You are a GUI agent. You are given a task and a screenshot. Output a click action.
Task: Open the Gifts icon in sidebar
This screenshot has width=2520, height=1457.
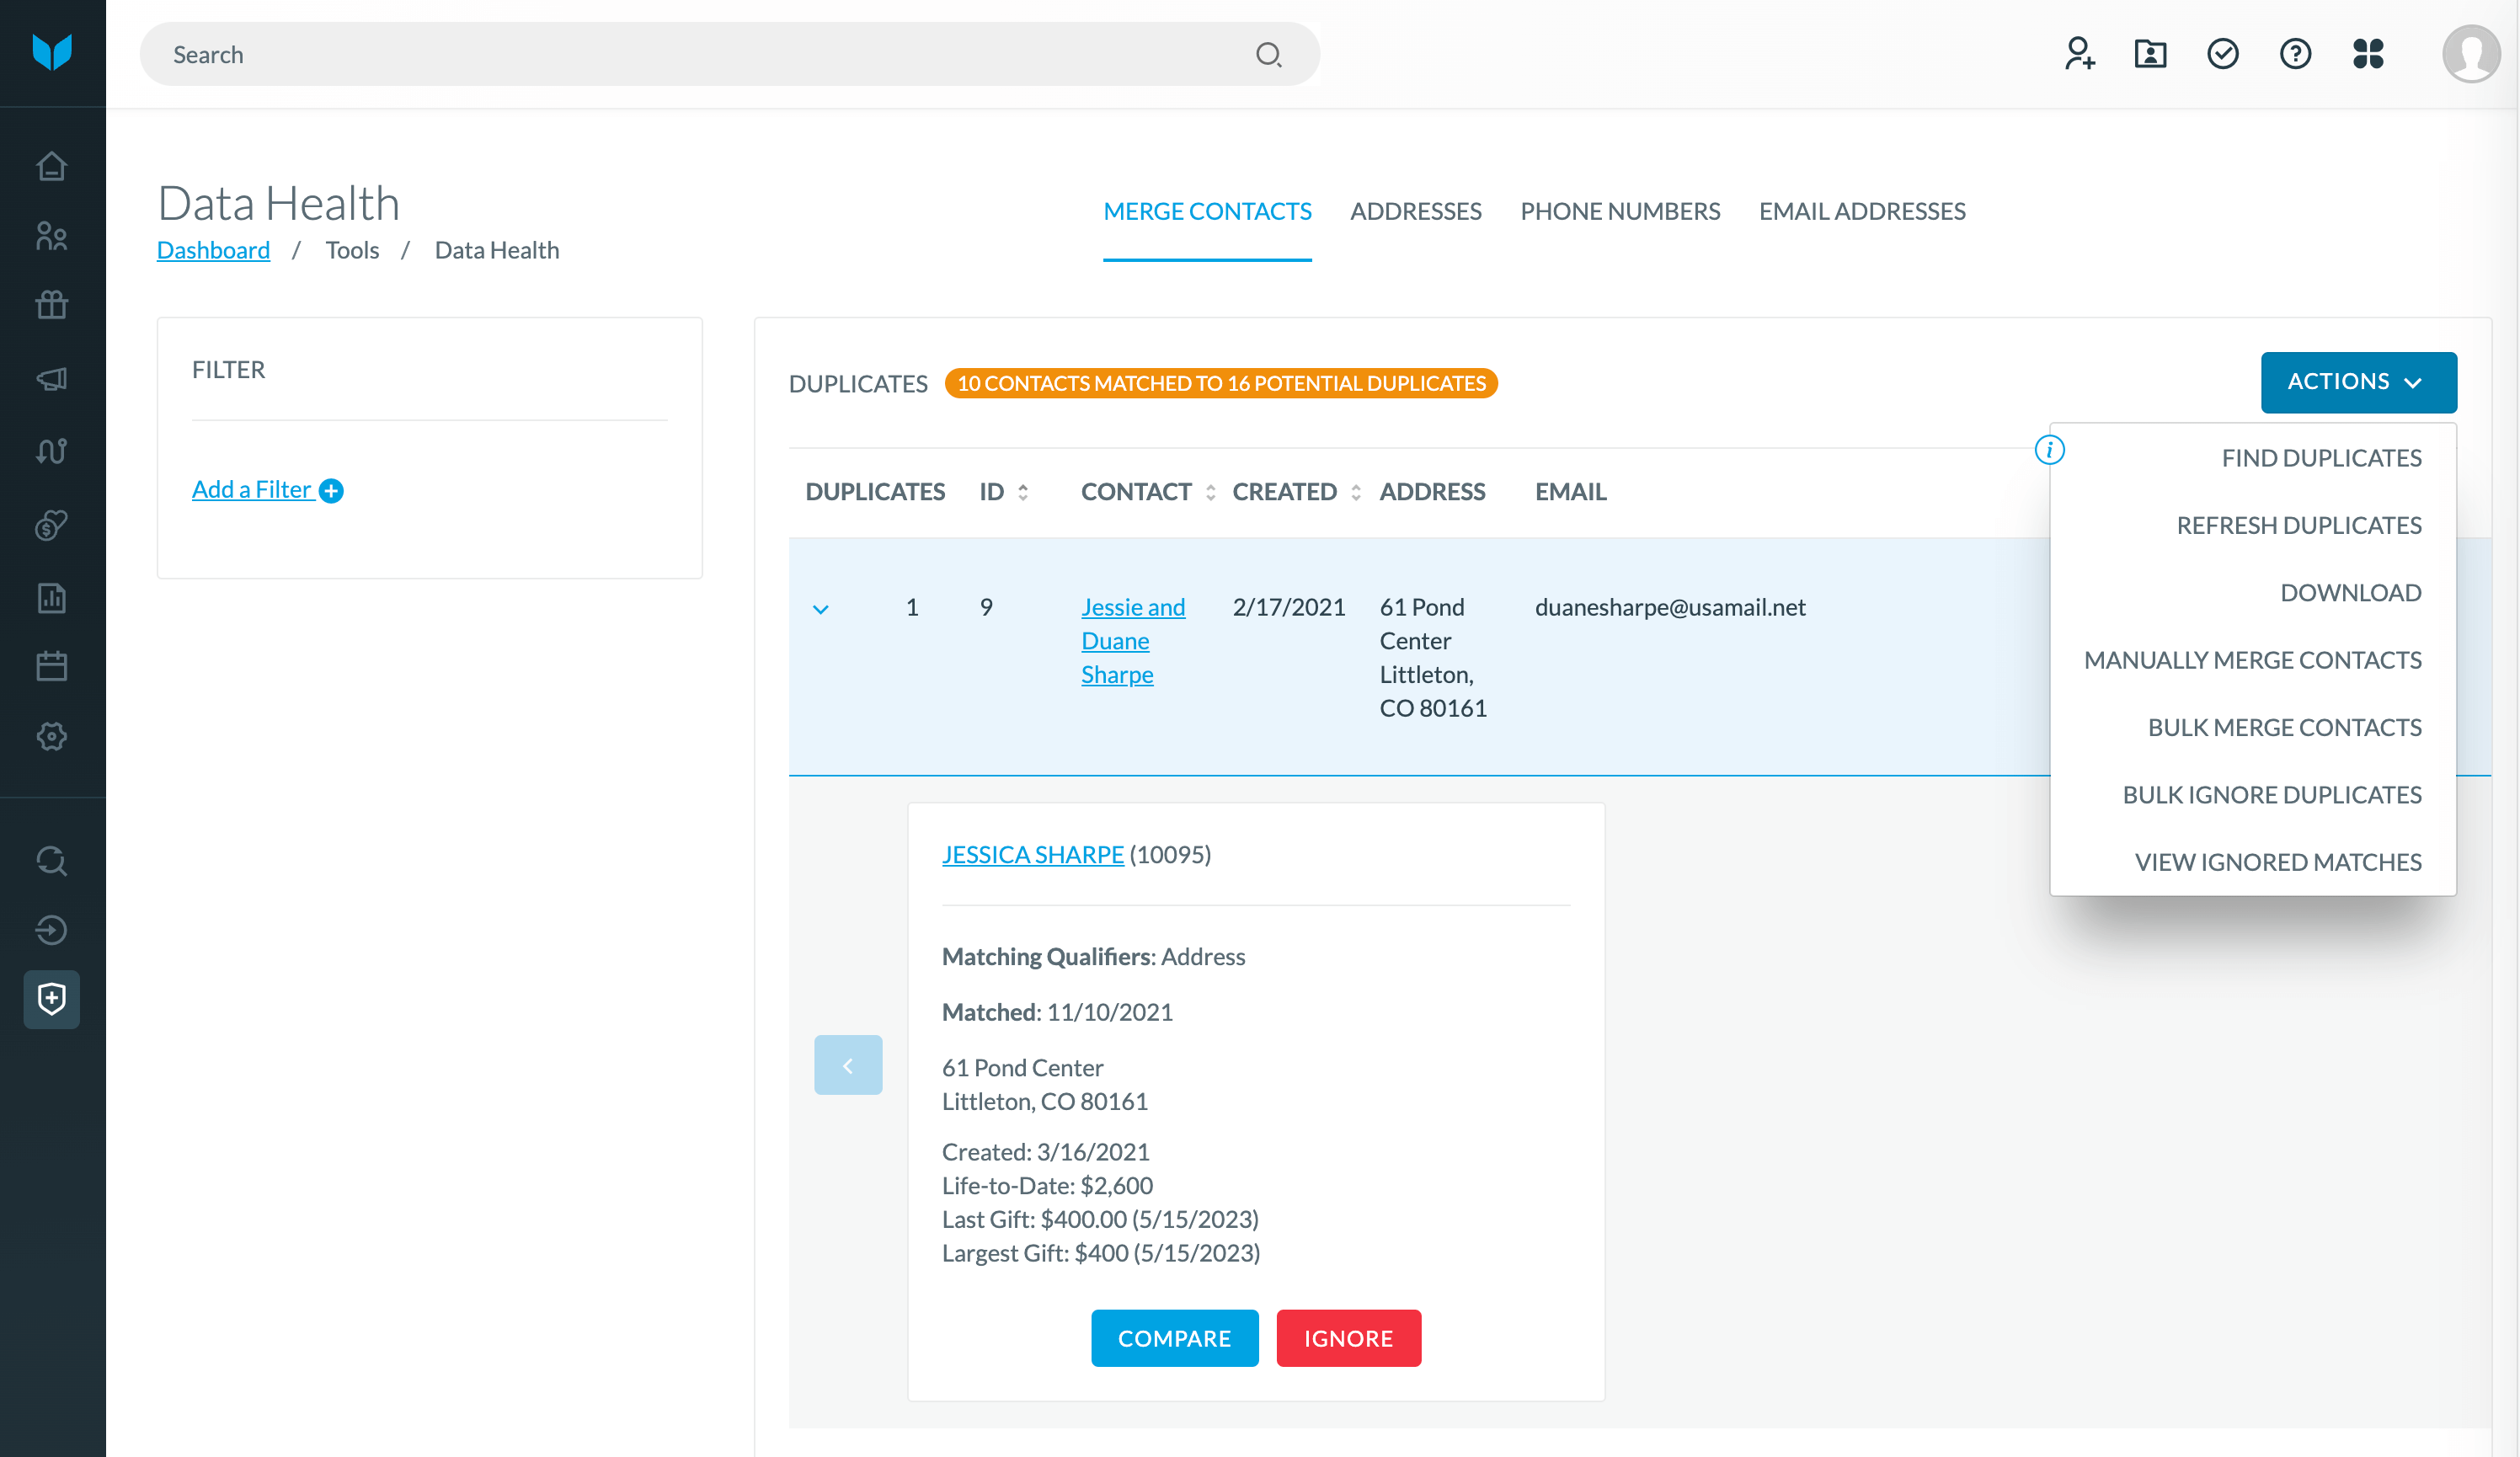pyautogui.click(x=51, y=305)
